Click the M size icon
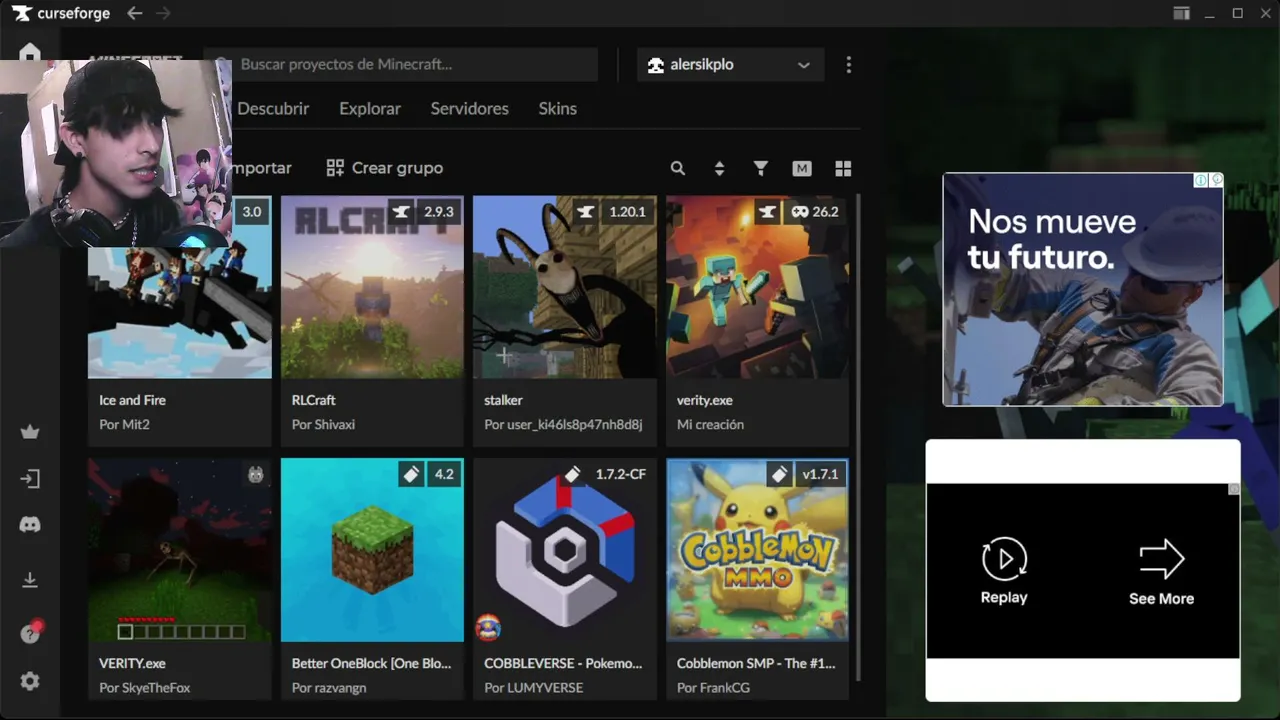 coord(802,168)
